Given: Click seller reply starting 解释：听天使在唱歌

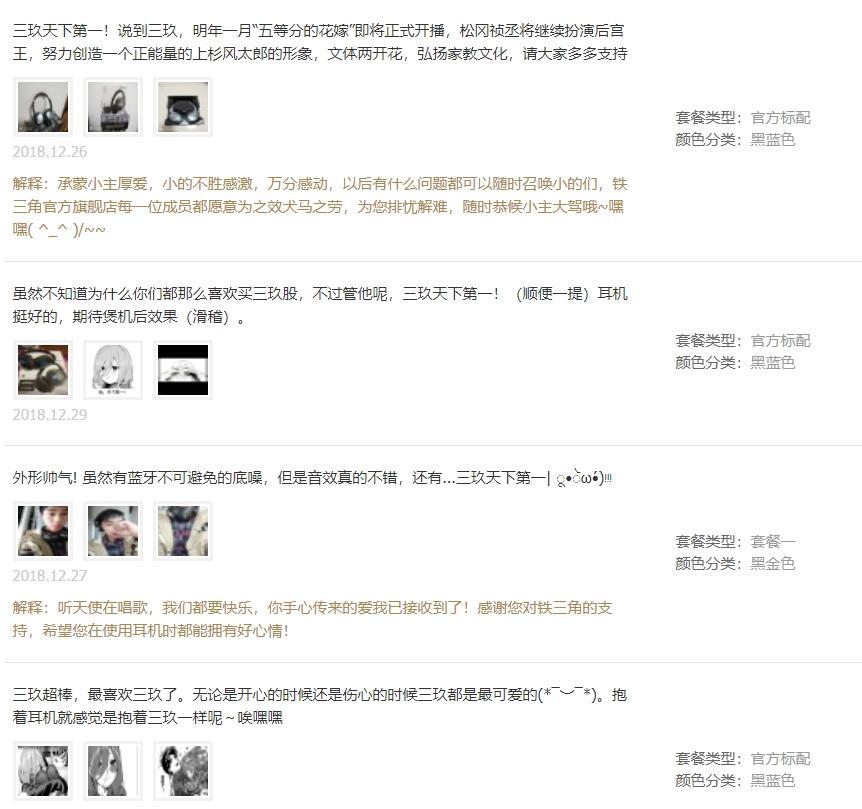Looking at the screenshot, I should point(312,619).
